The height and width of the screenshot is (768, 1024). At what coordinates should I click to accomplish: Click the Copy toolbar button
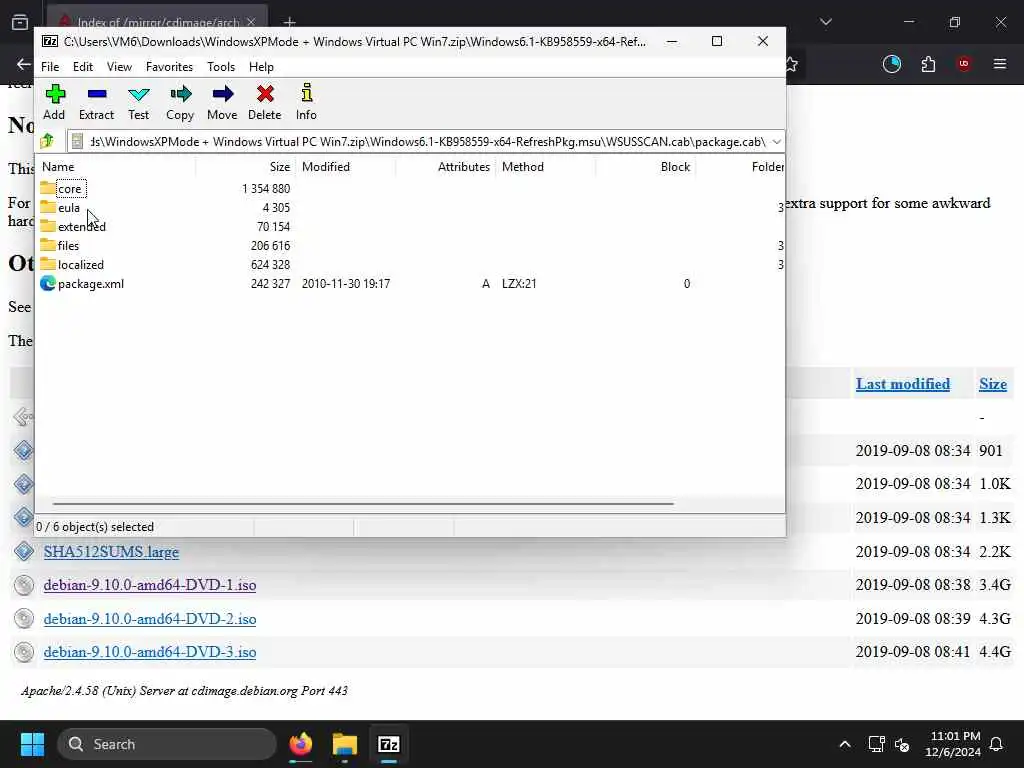[180, 102]
